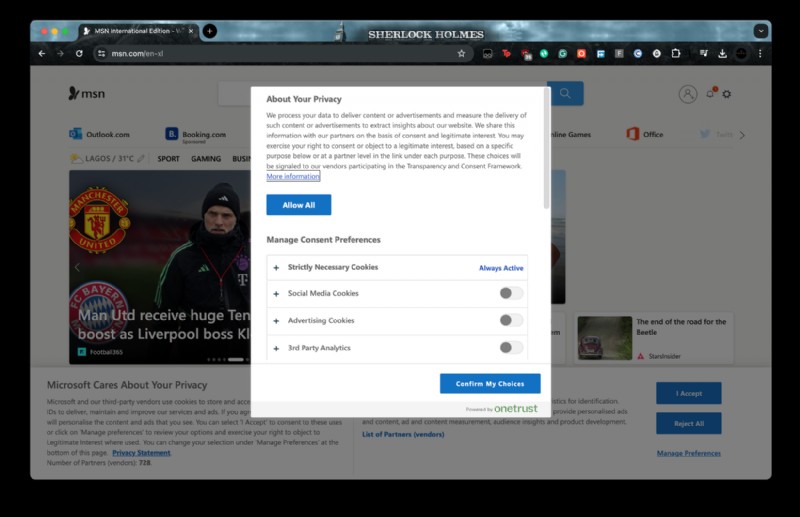Viewport: 800px width, 517px height.
Task: Click Allow All button
Action: click(x=298, y=205)
